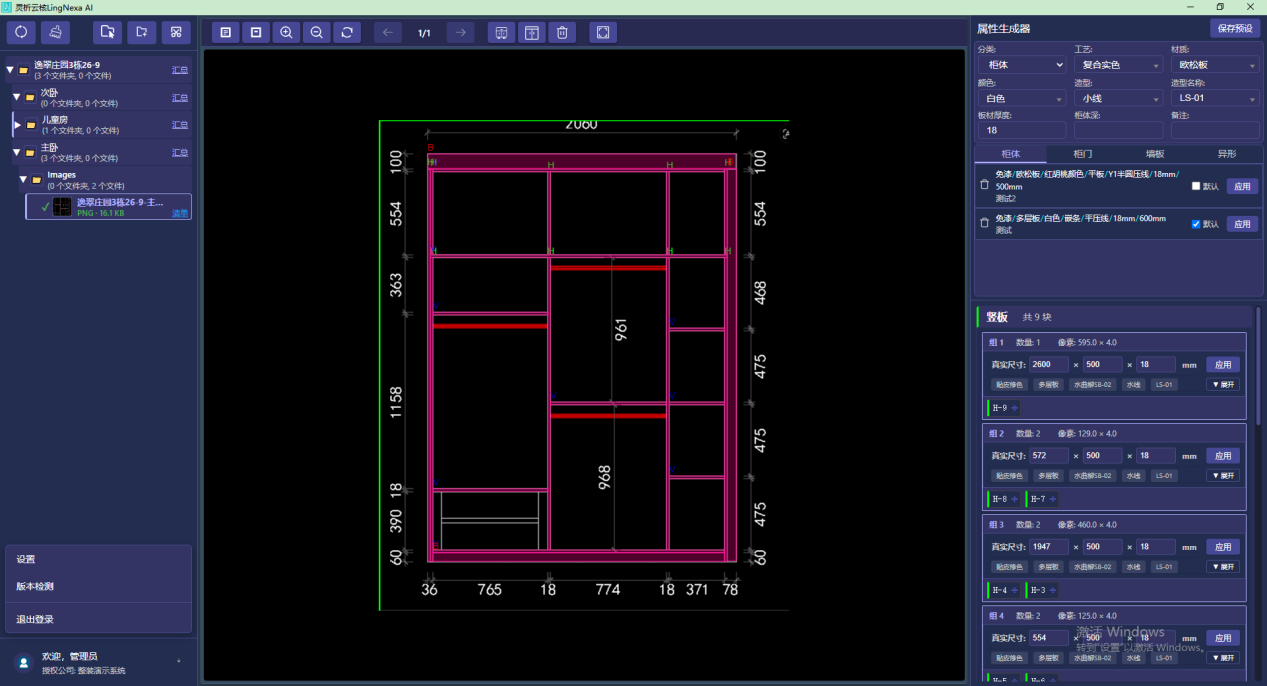
Task: Untick the 默认 checkbox for preset 测试
Action: [1196, 224]
